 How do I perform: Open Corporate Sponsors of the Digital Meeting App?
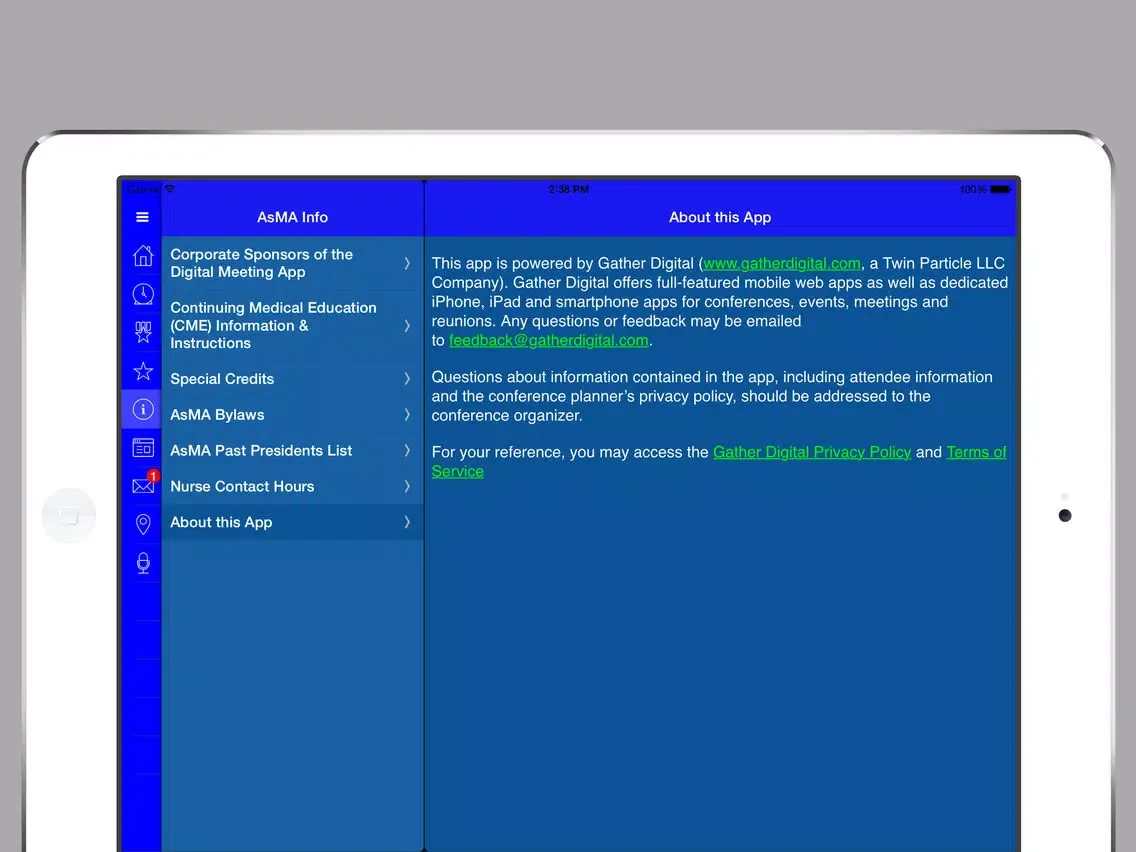[x=292, y=263]
